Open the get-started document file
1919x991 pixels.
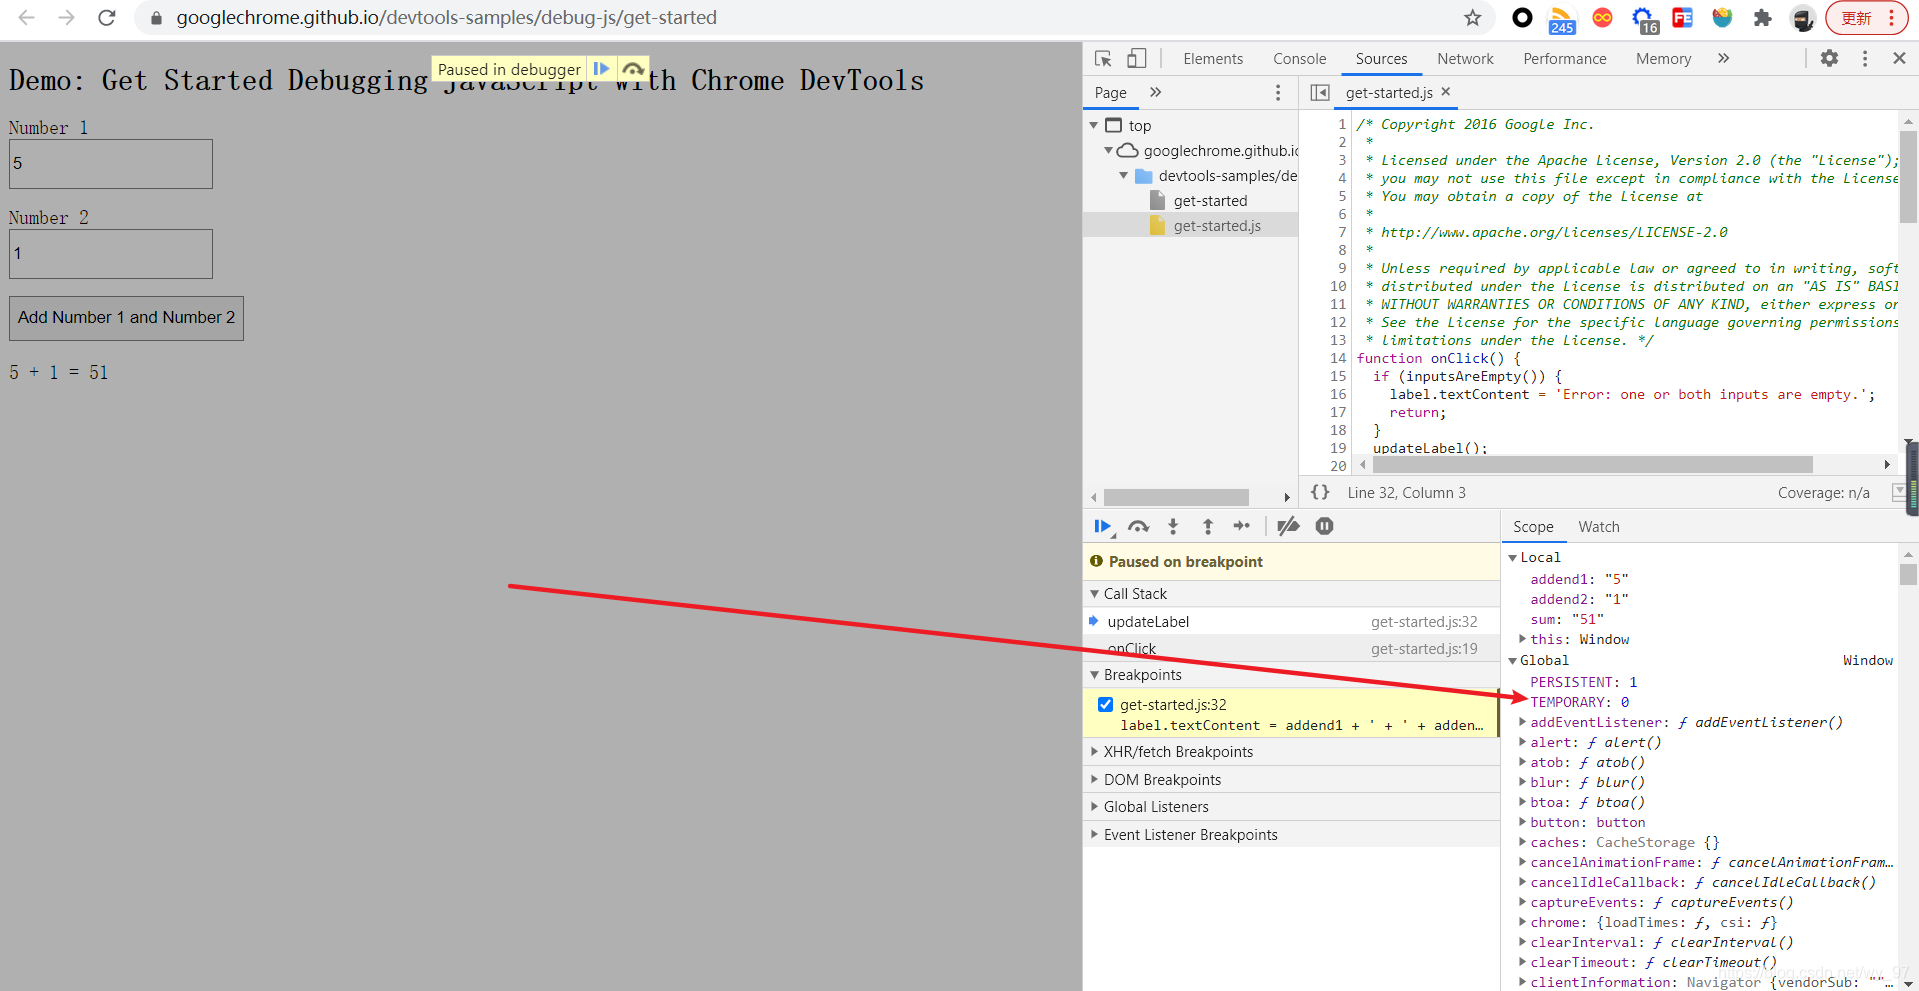[1210, 201]
